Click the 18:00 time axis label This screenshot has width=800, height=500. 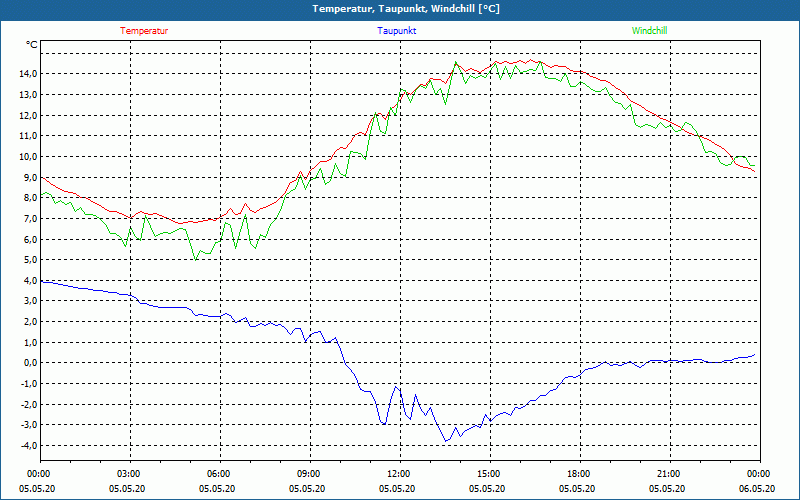(580, 474)
